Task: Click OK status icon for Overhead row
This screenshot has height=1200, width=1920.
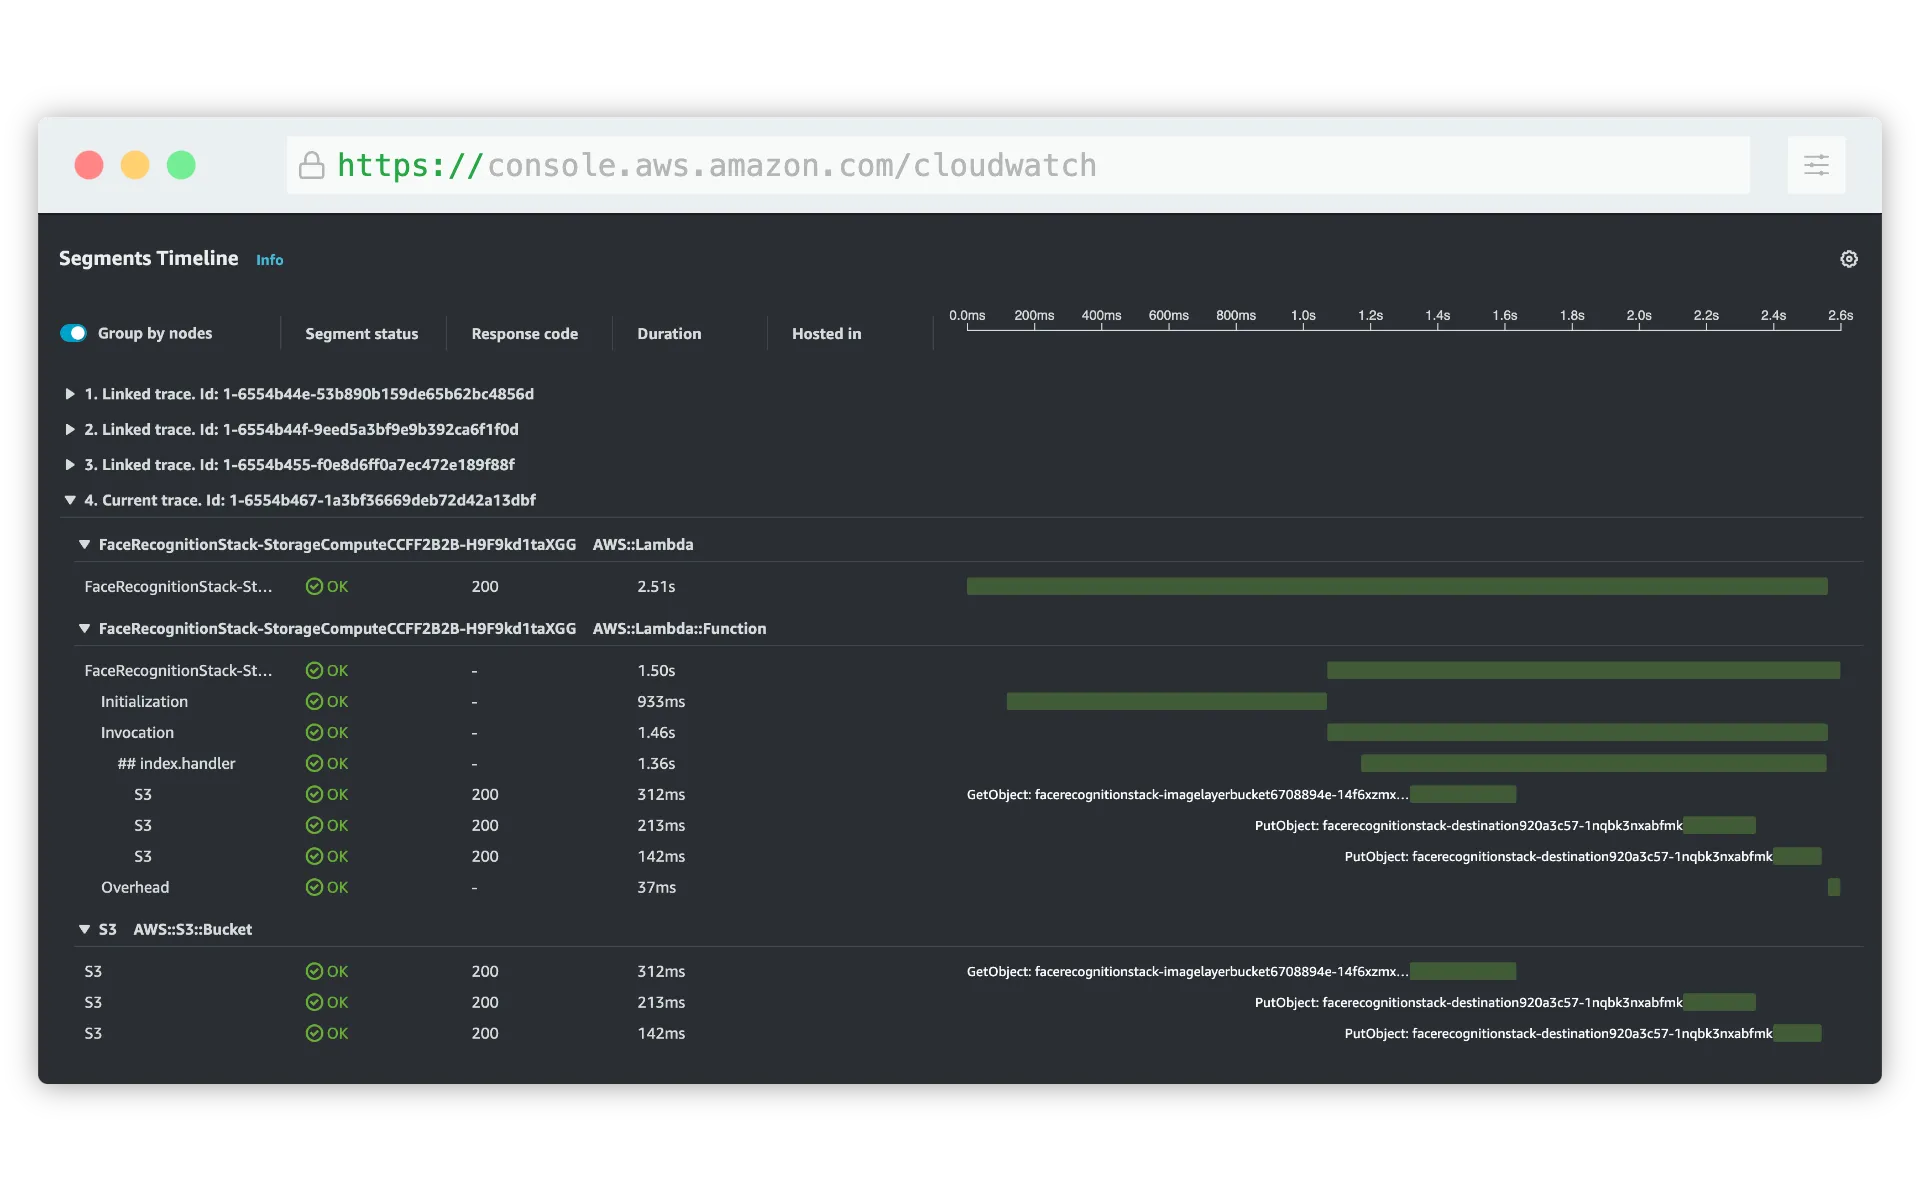Action: click(x=314, y=888)
